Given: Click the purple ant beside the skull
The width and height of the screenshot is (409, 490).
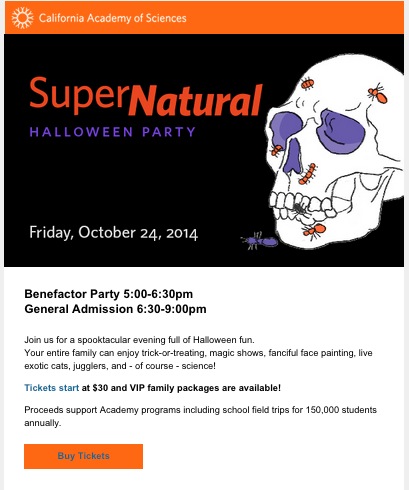Looking at the screenshot, I should click(x=259, y=240).
